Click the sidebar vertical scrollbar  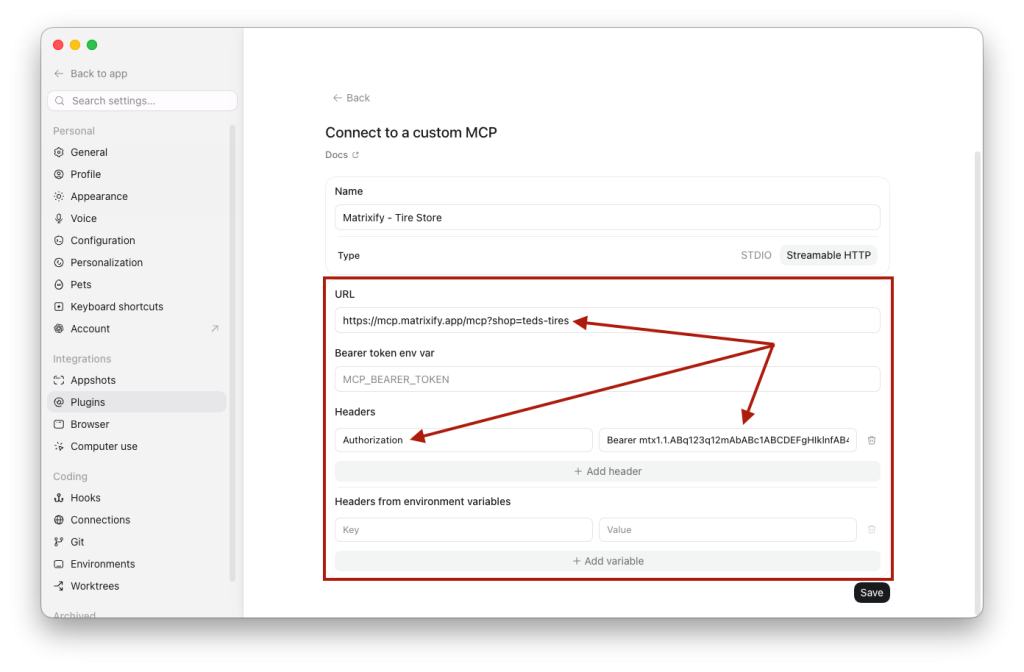coord(232,353)
